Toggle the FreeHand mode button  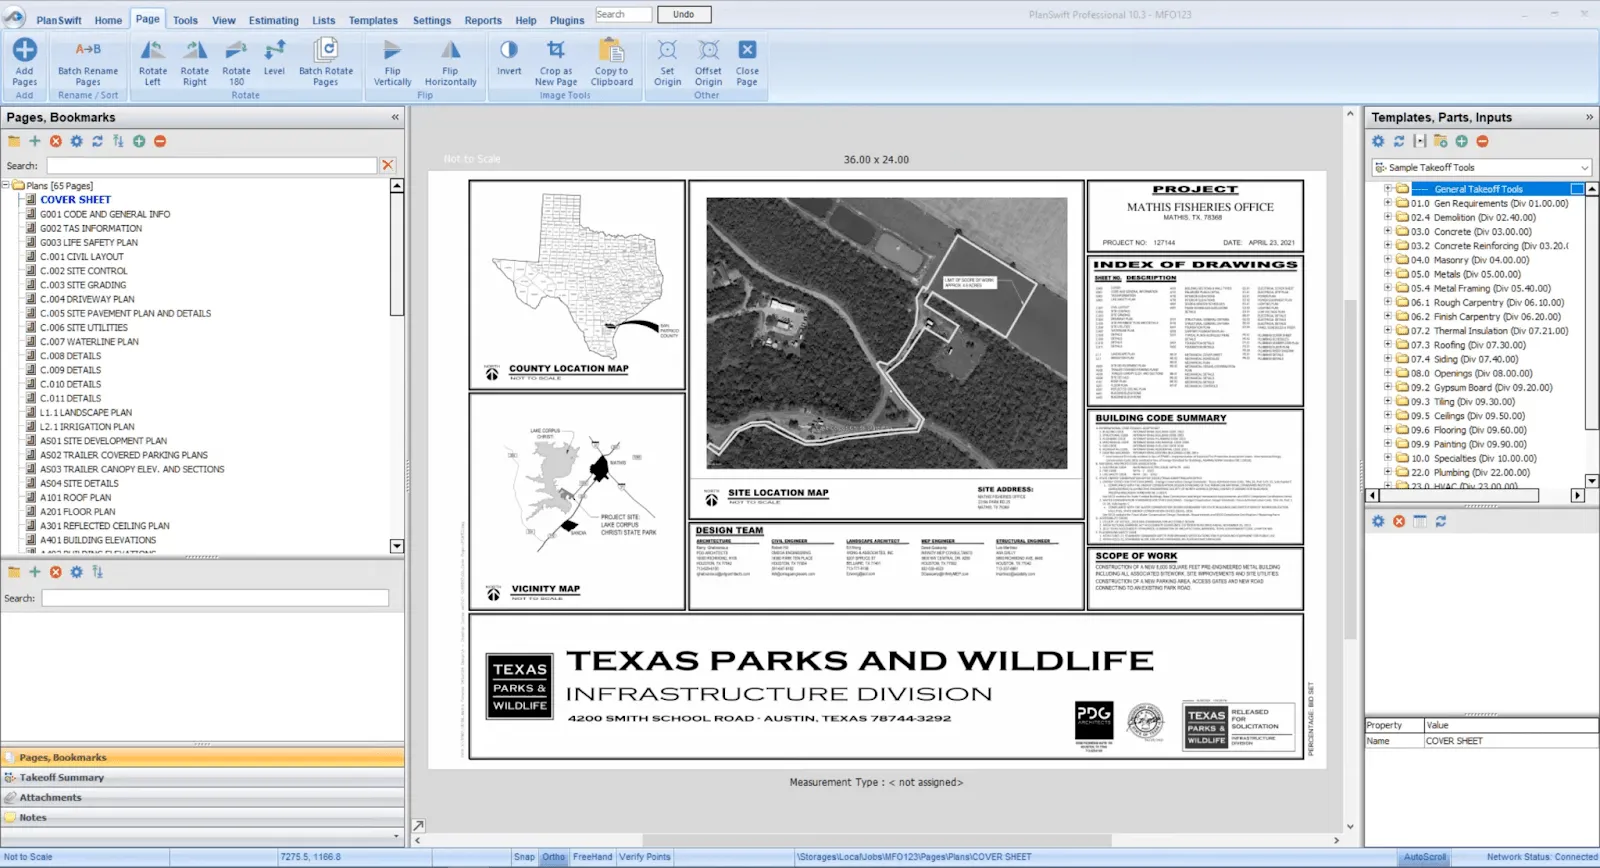(x=592, y=857)
